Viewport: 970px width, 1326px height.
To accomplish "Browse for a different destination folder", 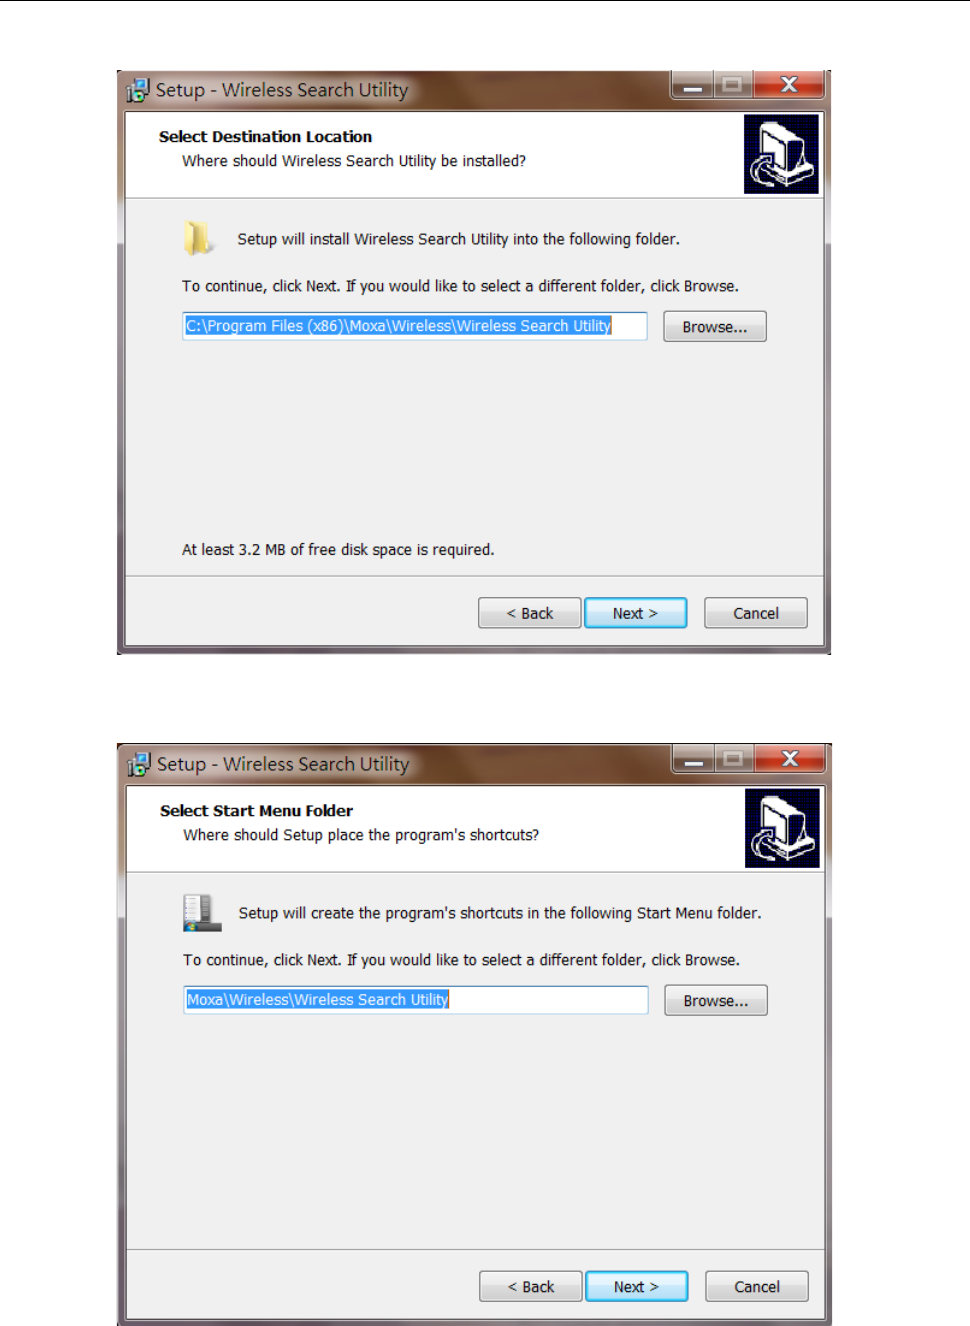I will [x=715, y=327].
